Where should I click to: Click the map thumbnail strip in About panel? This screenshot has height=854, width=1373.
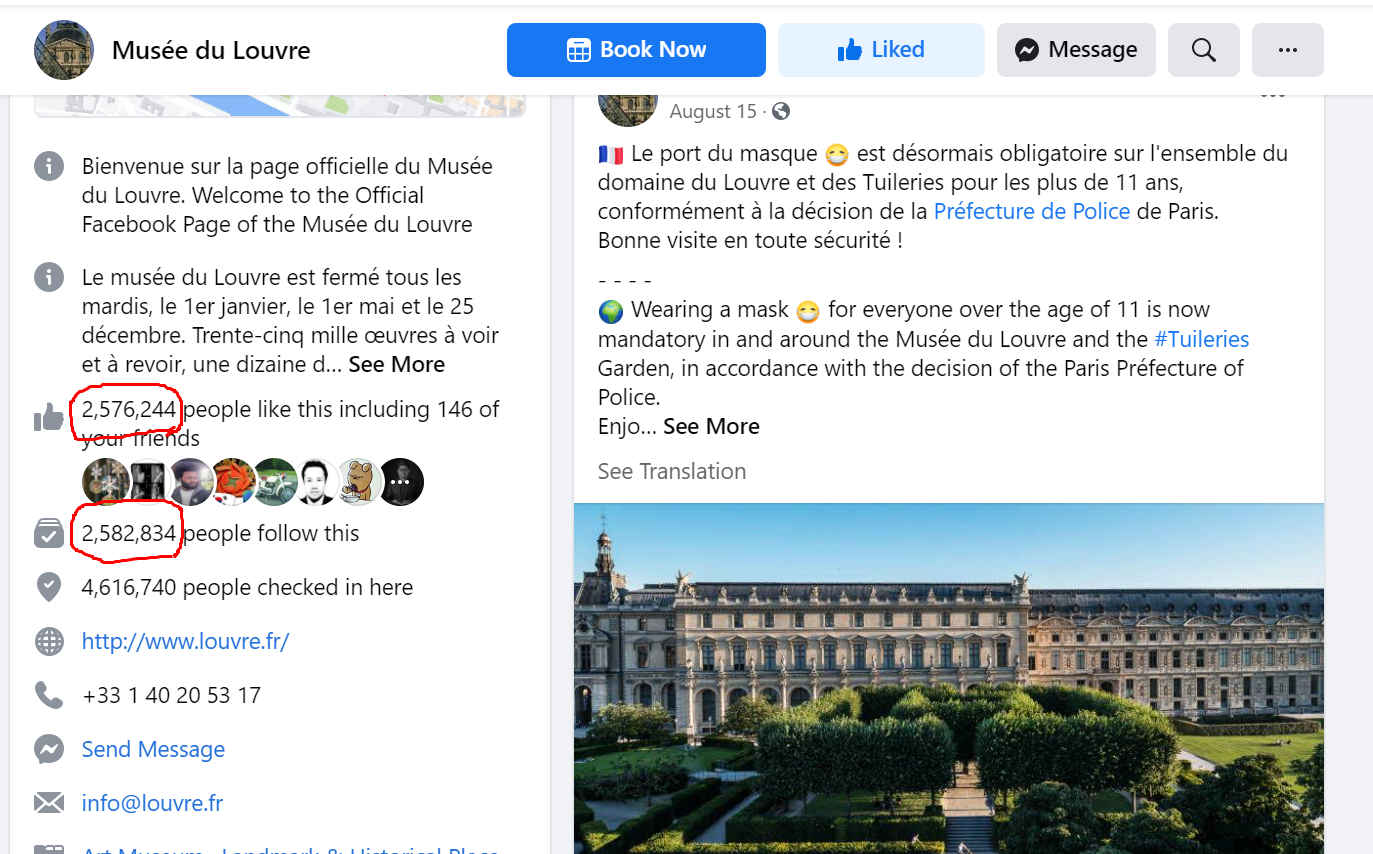point(280,106)
